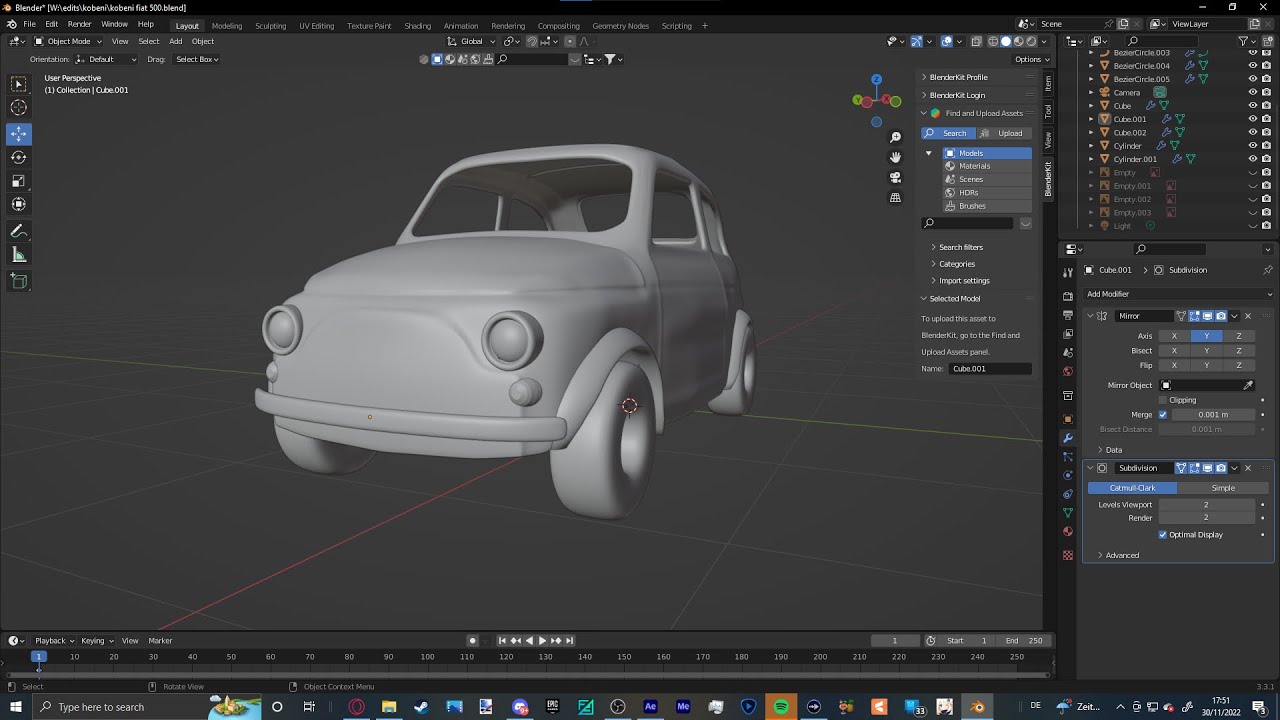Screen dimensions: 1280x720
Task: Expand the Subdivision Advanced section
Action: coord(1121,555)
